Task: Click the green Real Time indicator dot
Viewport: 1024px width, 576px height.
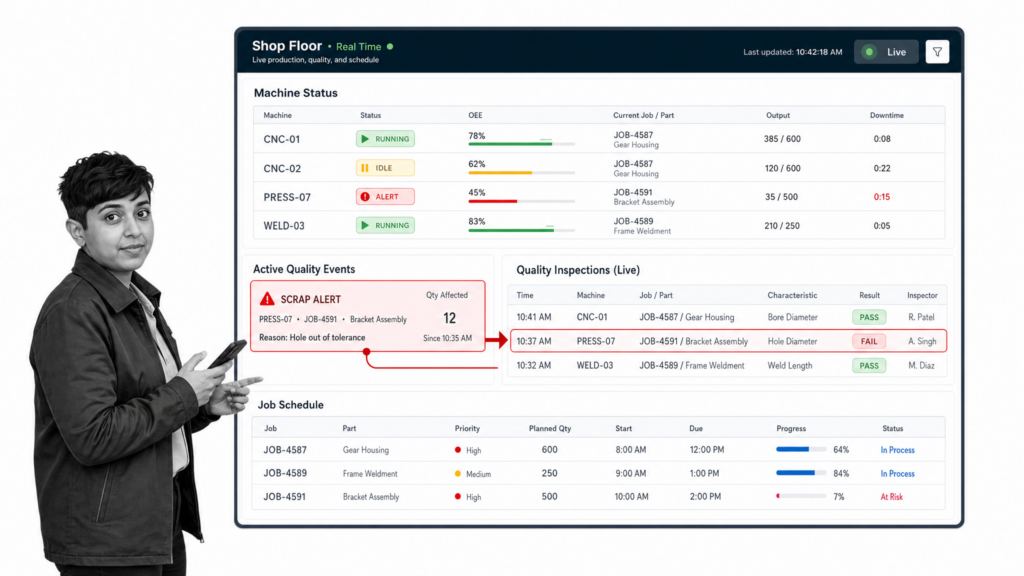Action: [x=390, y=46]
